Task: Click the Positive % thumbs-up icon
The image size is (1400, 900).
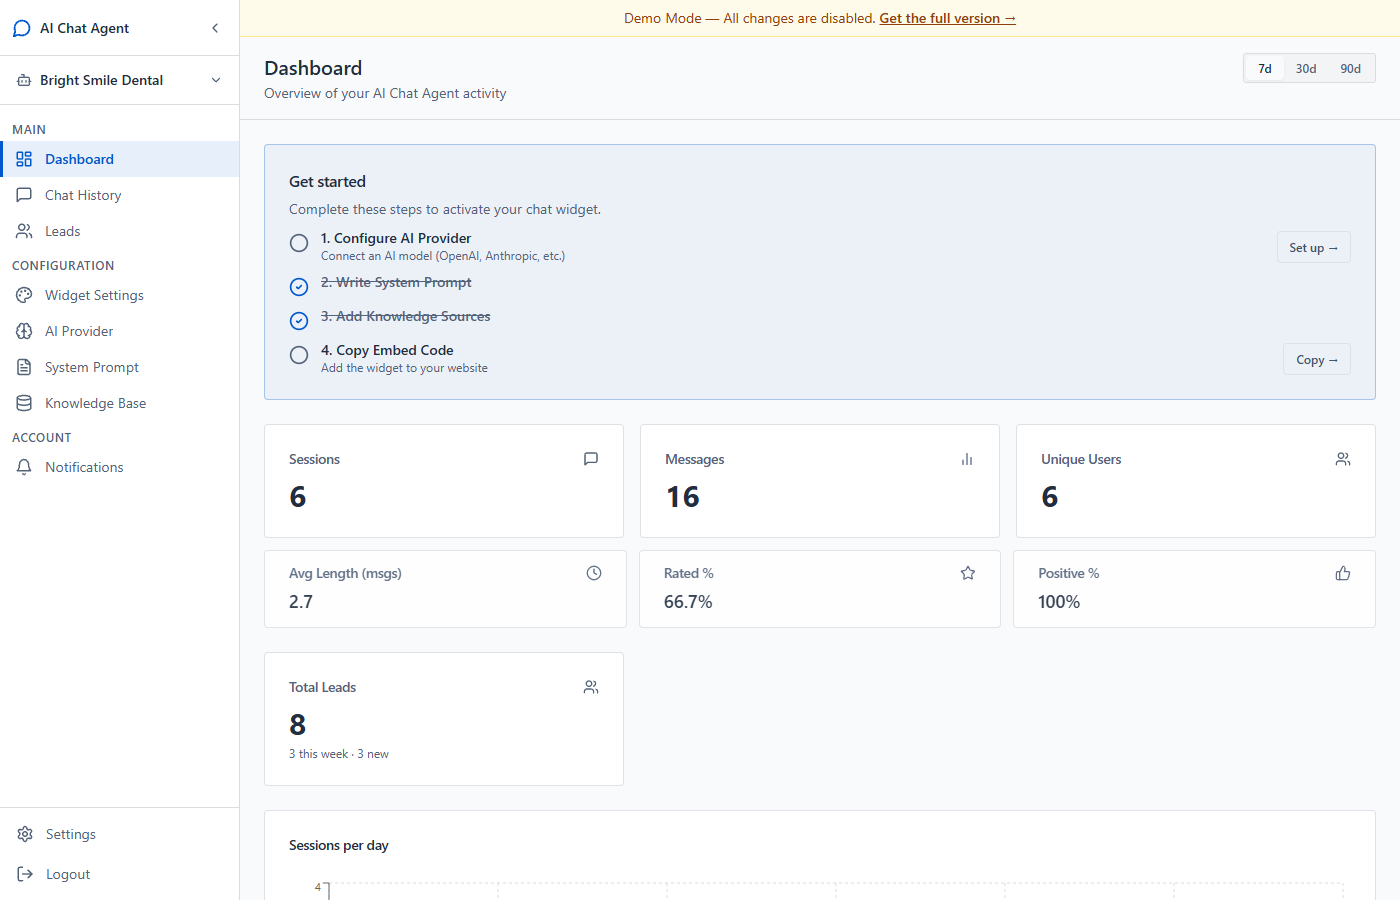Action: pyautogui.click(x=1343, y=573)
